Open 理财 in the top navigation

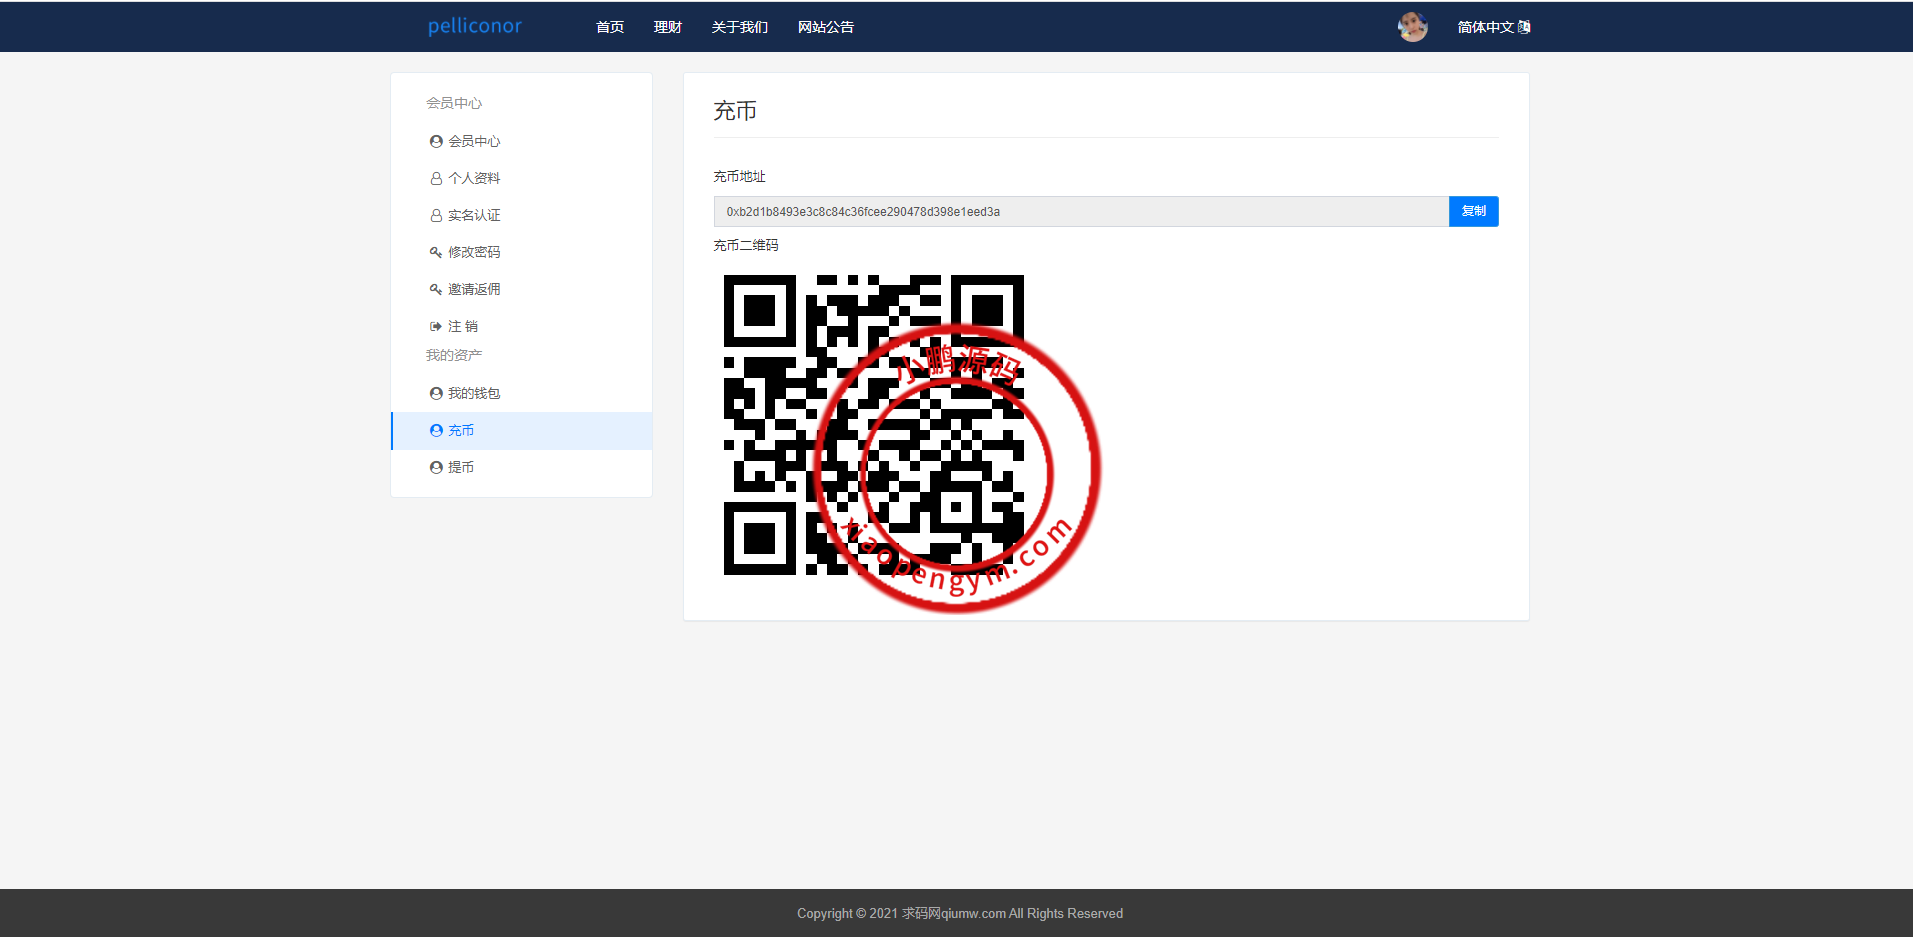point(668,27)
